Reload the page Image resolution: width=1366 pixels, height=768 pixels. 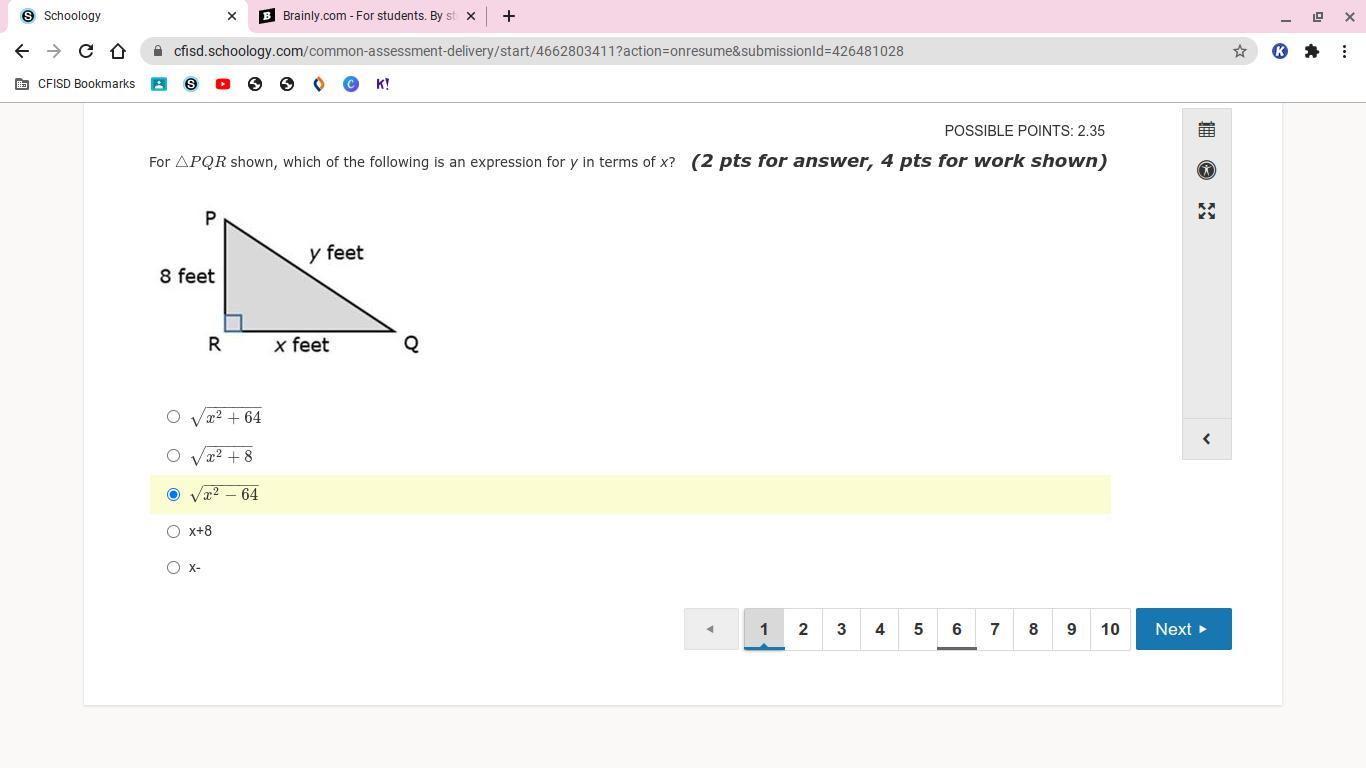tap(86, 51)
